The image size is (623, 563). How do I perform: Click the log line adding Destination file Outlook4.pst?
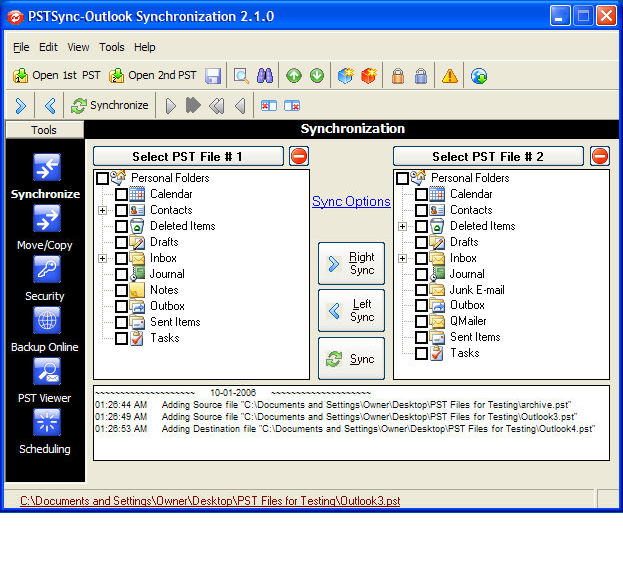click(x=345, y=429)
